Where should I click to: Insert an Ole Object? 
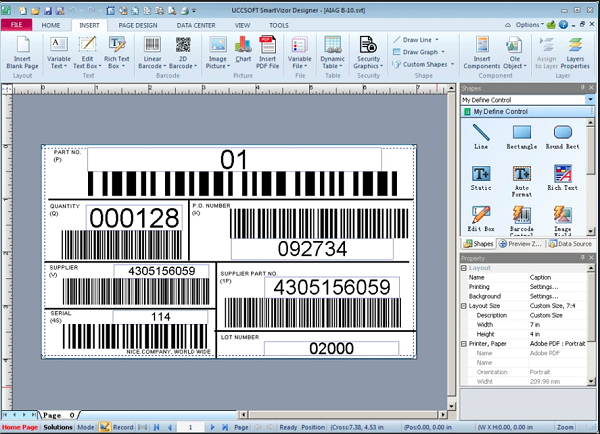coord(515,53)
